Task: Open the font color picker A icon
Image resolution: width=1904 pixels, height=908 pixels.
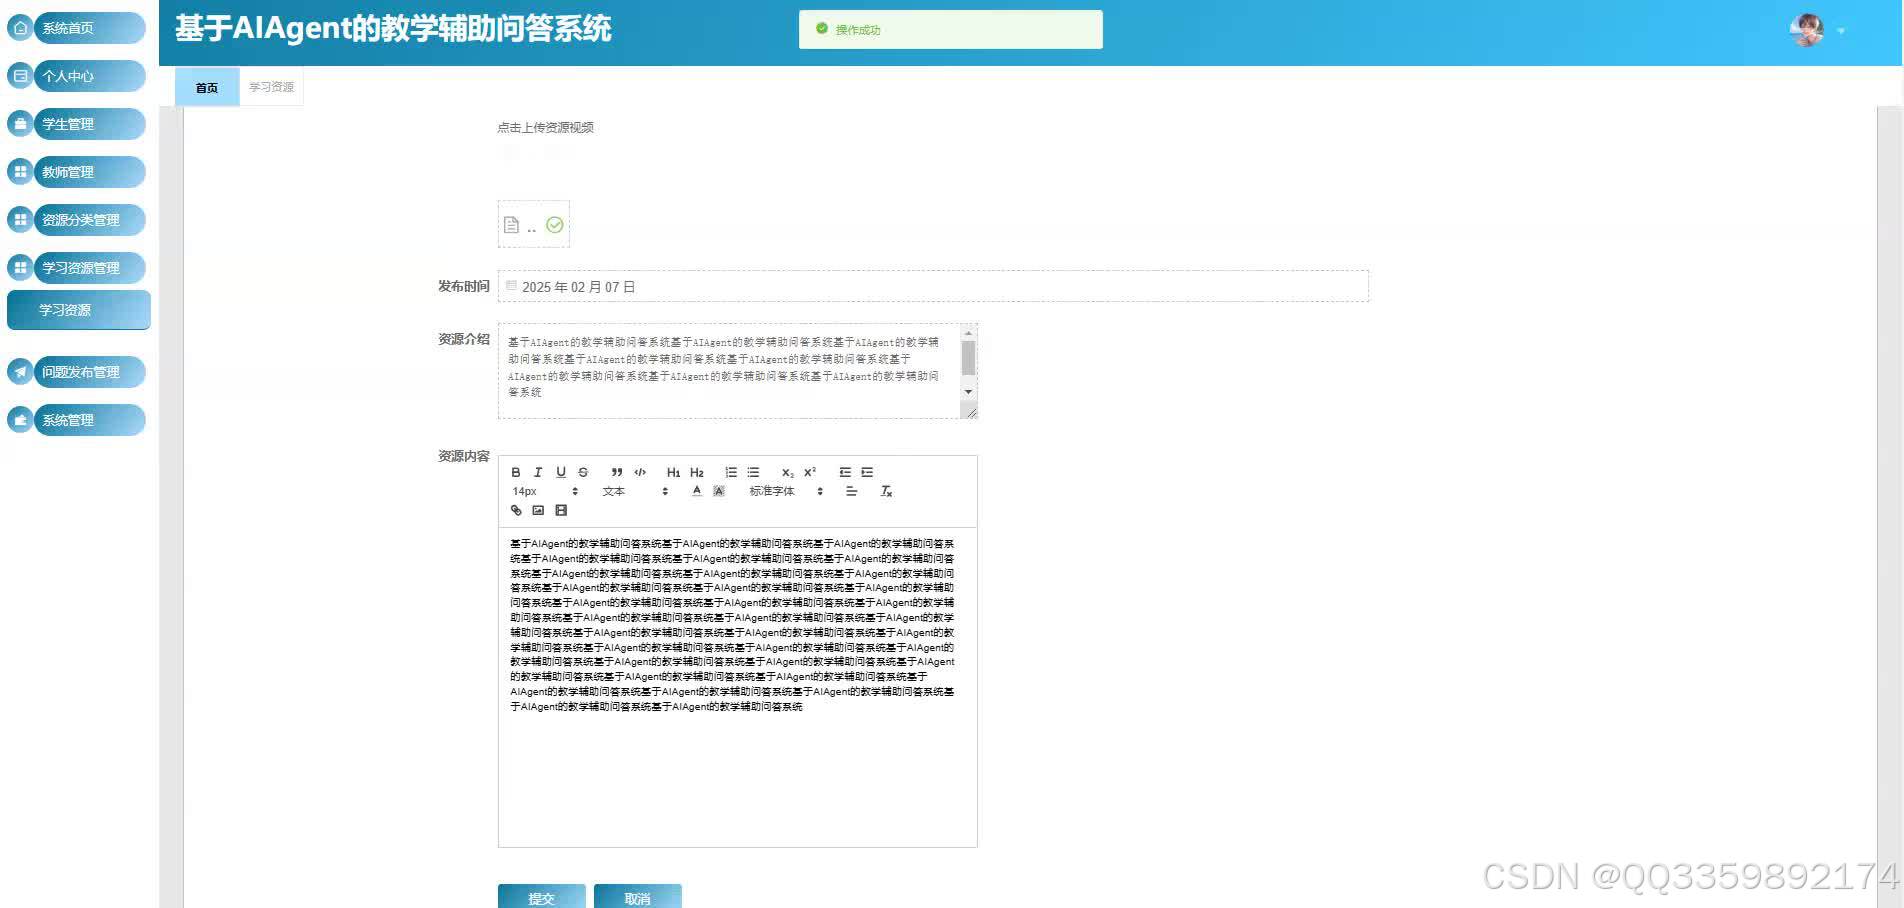Action: (x=697, y=491)
